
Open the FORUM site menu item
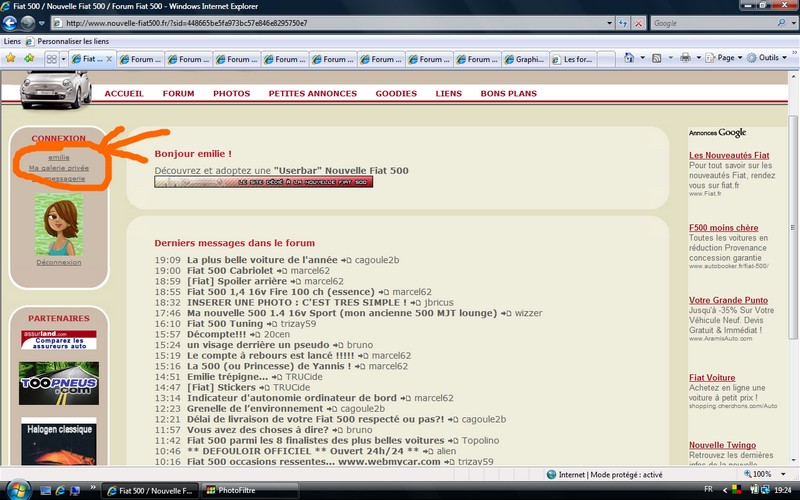coord(179,93)
